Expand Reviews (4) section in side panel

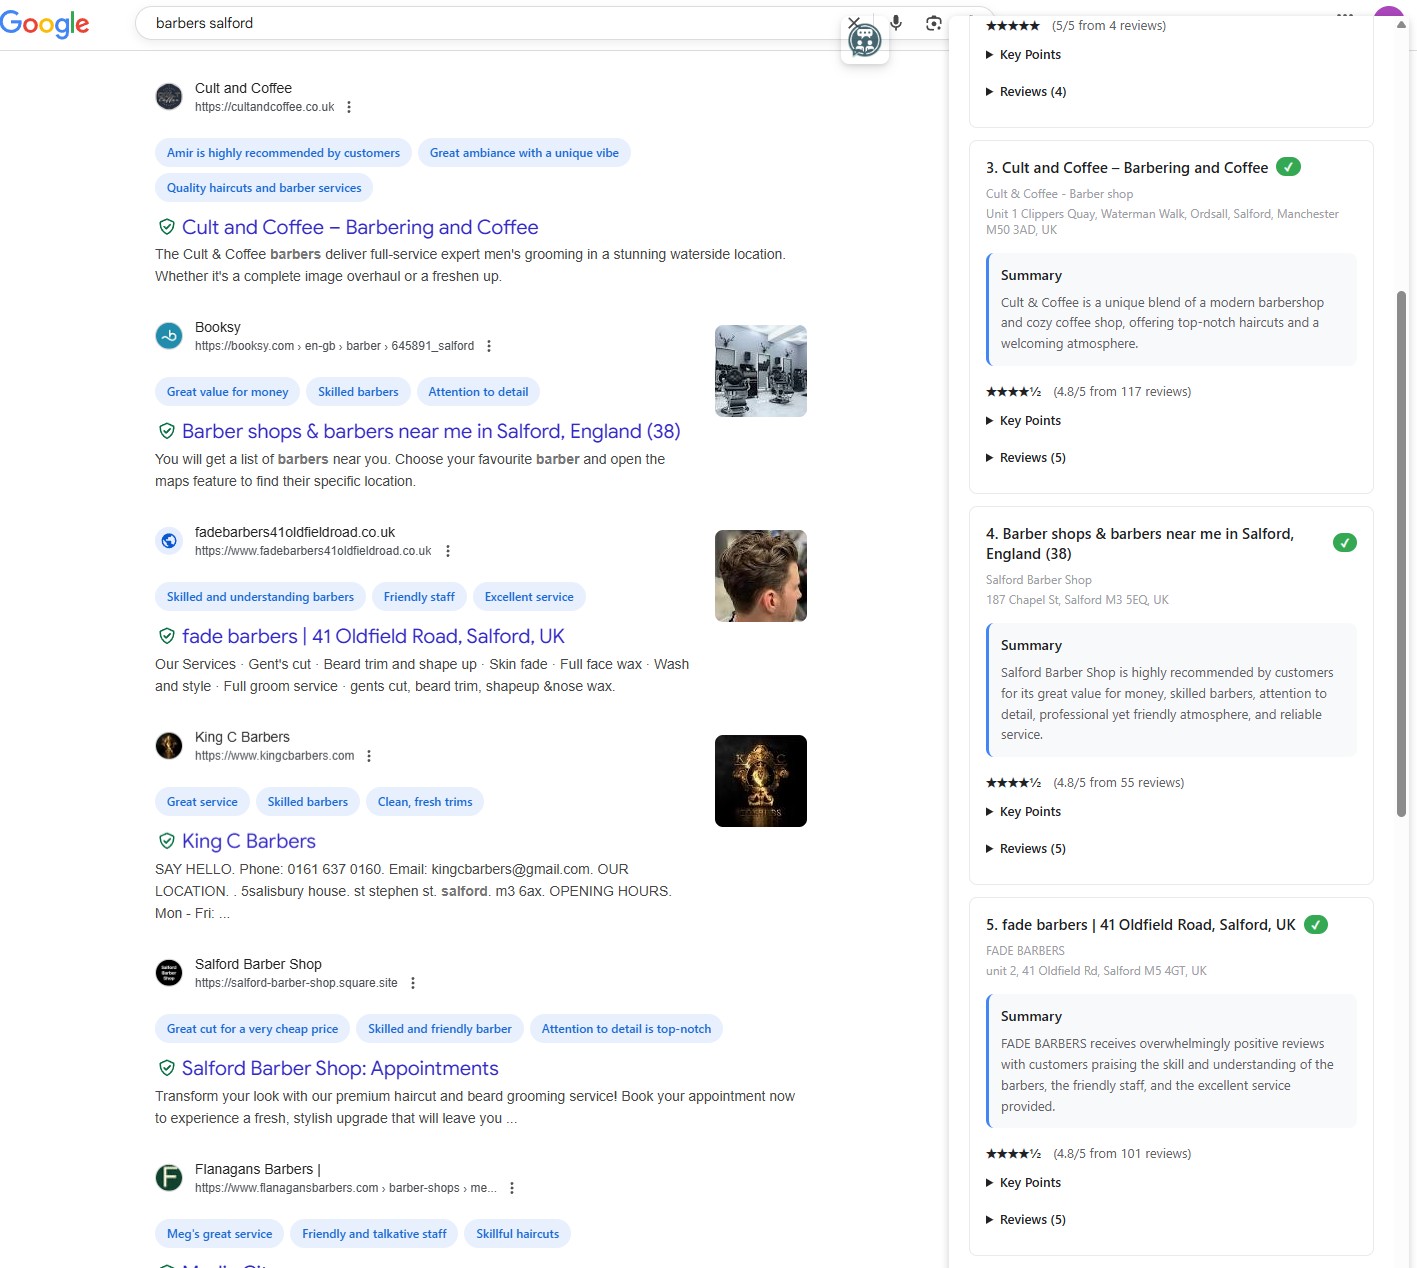pos(1032,92)
